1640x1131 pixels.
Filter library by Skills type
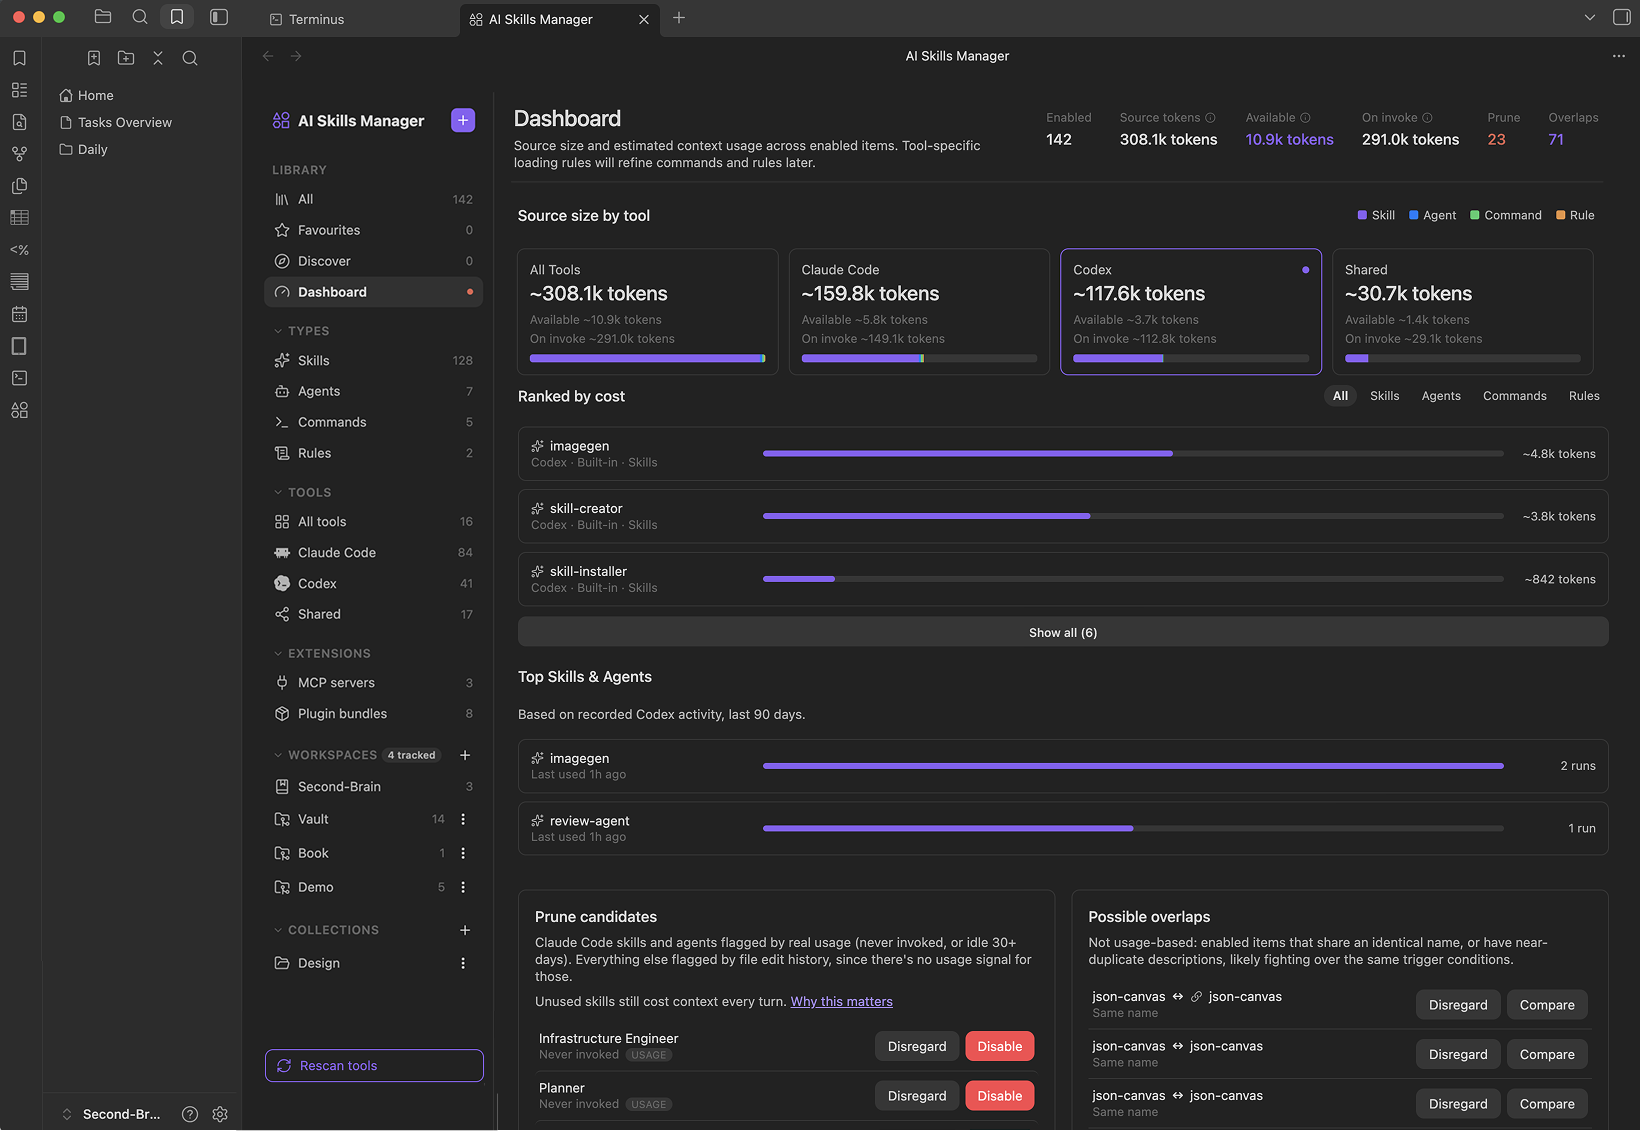373,360
